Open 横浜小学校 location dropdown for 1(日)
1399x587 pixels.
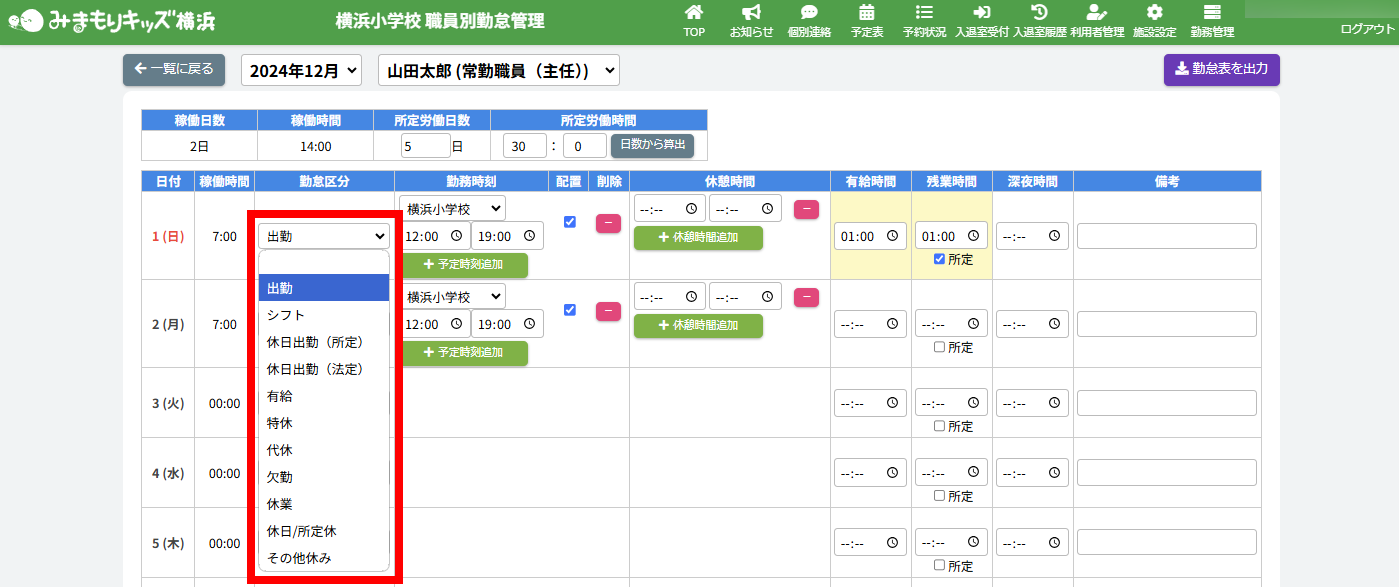click(x=452, y=208)
